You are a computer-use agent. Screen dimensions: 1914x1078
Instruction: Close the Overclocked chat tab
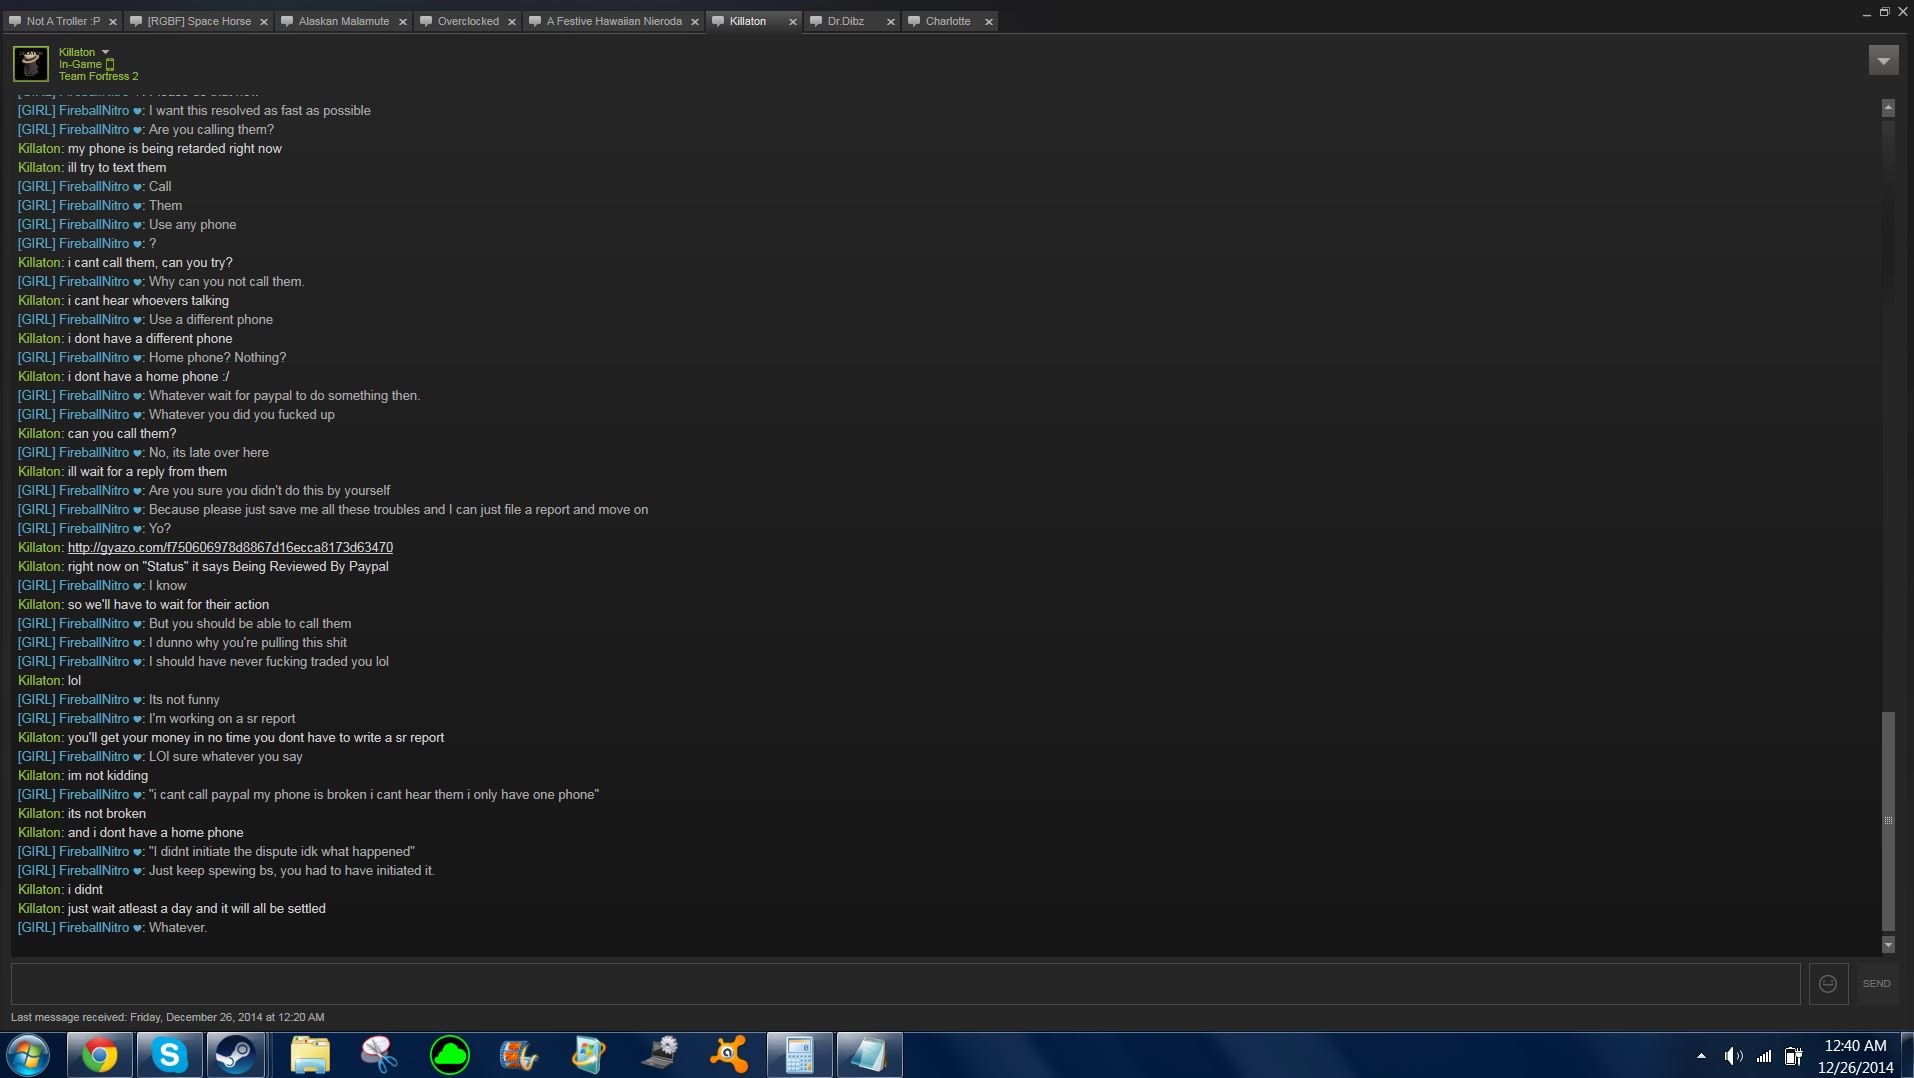tap(512, 22)
